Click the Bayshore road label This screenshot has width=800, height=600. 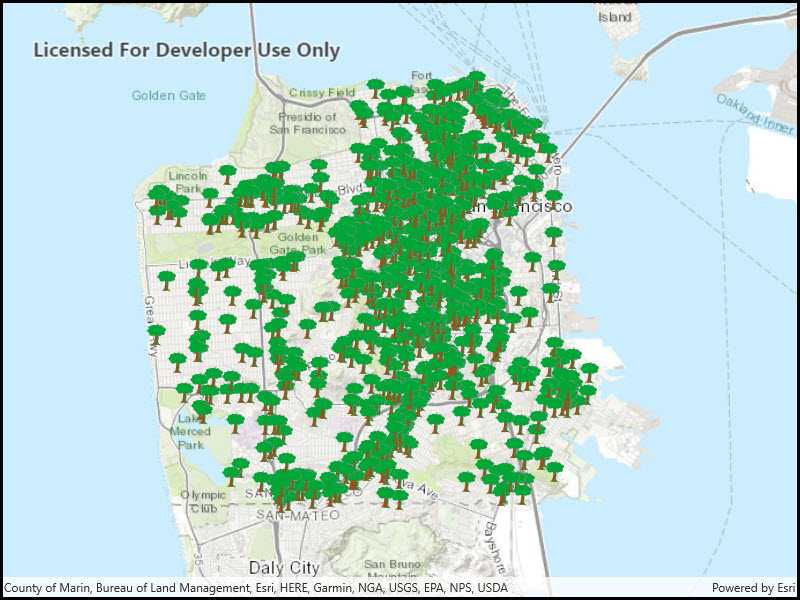point(494,547)
